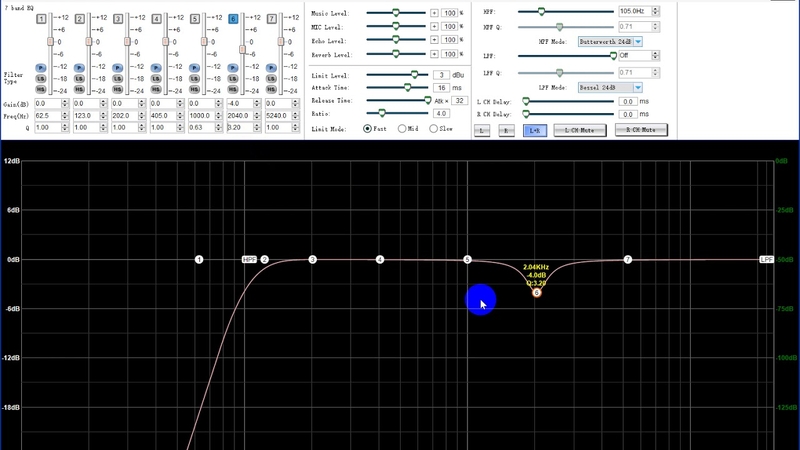The width and height of the screenshot is (800, 450).
Task: Mute right channel with R CH Mute
Action: click(641, 130)
